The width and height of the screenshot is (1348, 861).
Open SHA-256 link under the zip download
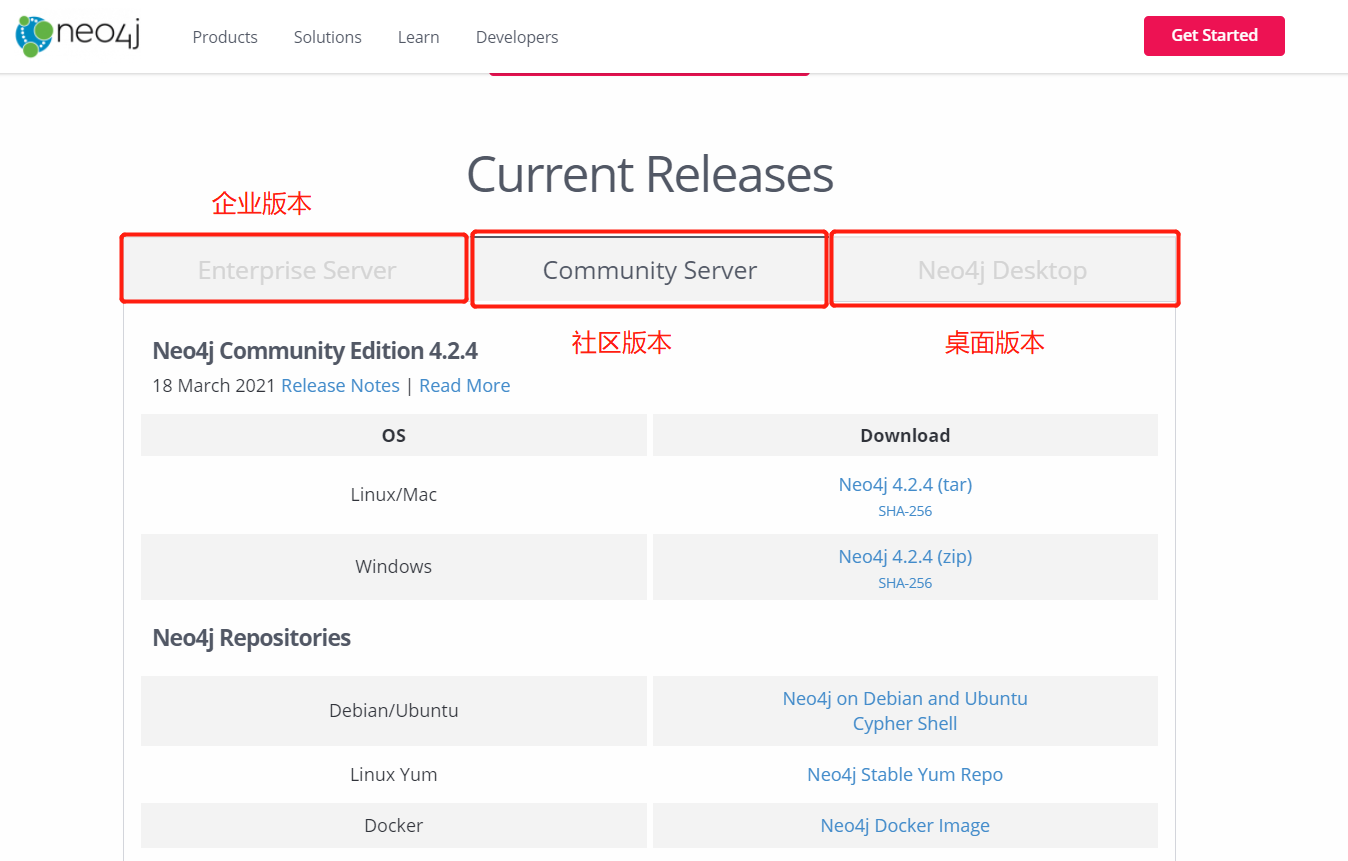905,583
